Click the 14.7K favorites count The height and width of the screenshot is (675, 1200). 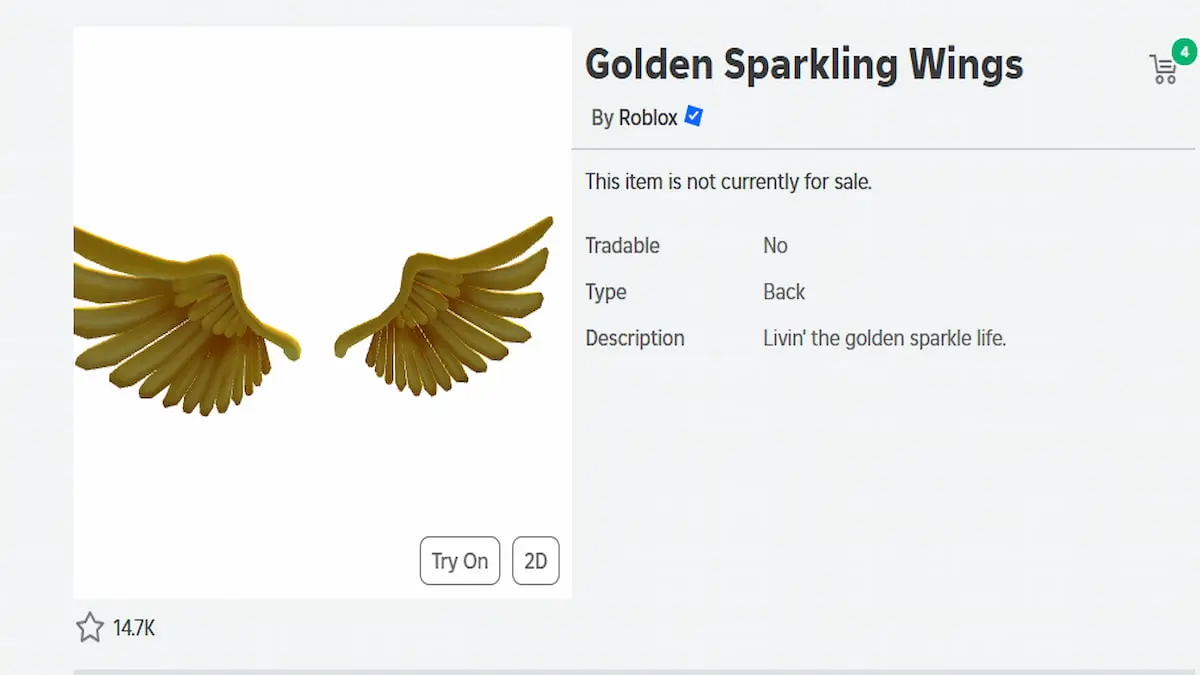[x=134, y=629]
